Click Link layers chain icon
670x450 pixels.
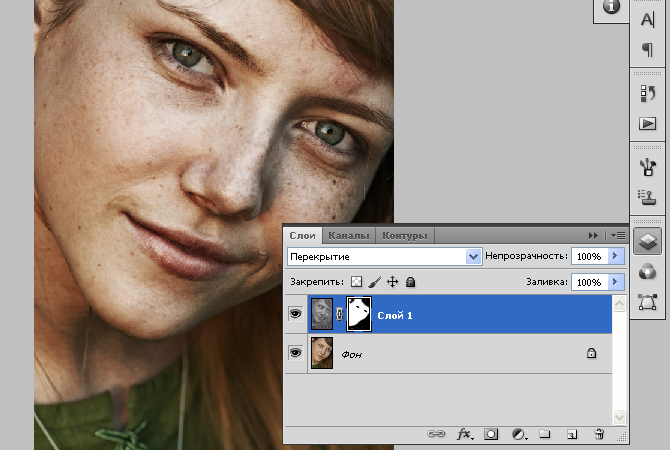(x=436, y=434)
